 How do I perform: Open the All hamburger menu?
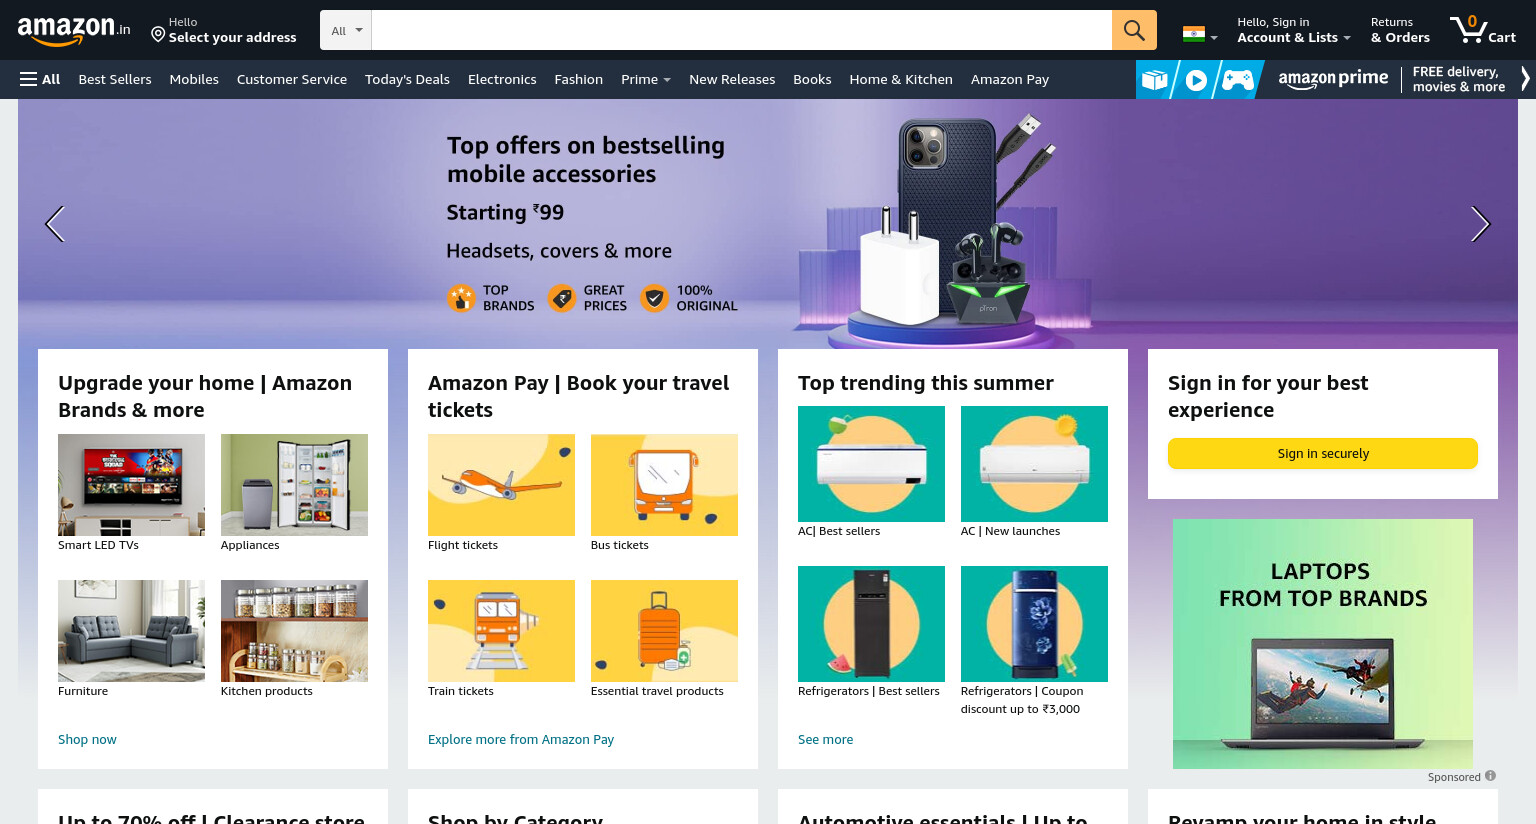(x=40, y=79)
